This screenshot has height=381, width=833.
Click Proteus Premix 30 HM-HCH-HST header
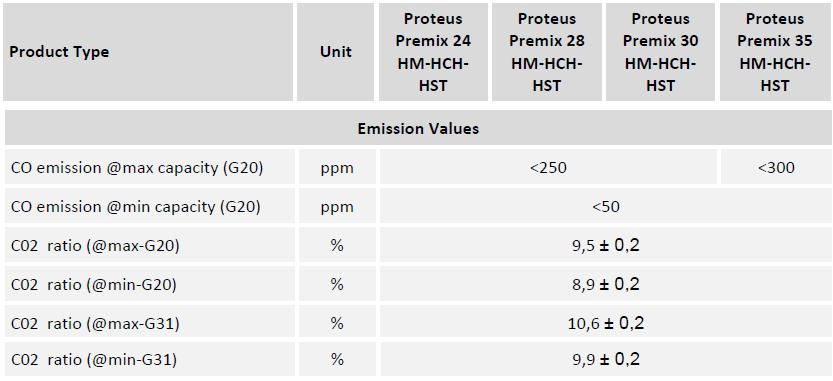pyautogui.click(x=660, y=52)
